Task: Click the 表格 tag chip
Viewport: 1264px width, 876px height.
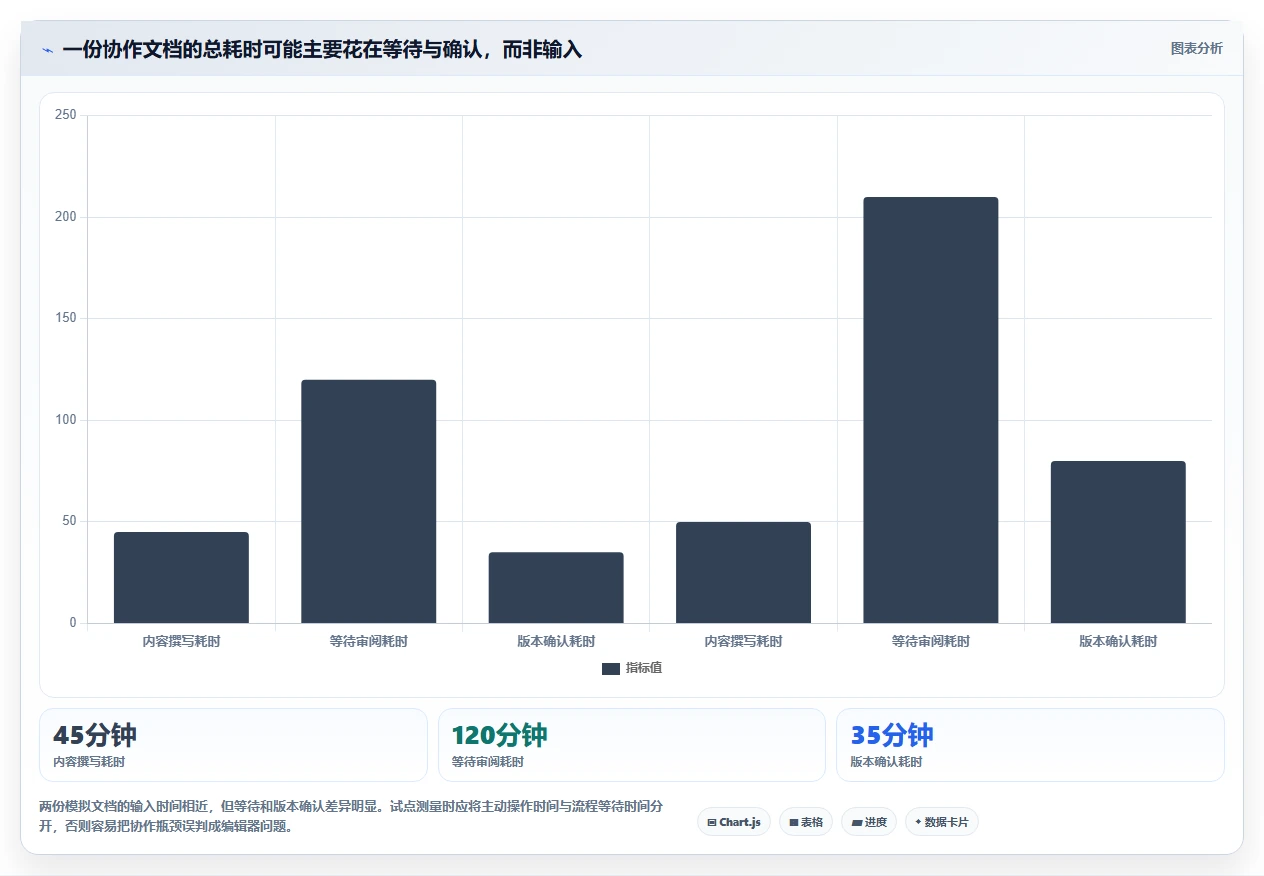Action: (x=806, y=822)
